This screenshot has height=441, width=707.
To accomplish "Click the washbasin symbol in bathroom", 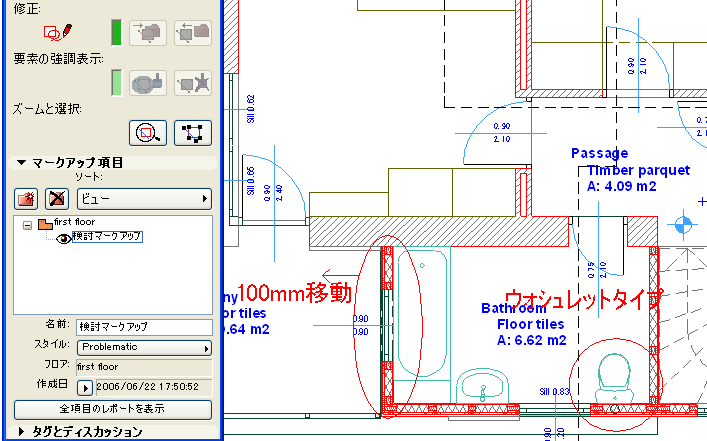I will (482, 387).
